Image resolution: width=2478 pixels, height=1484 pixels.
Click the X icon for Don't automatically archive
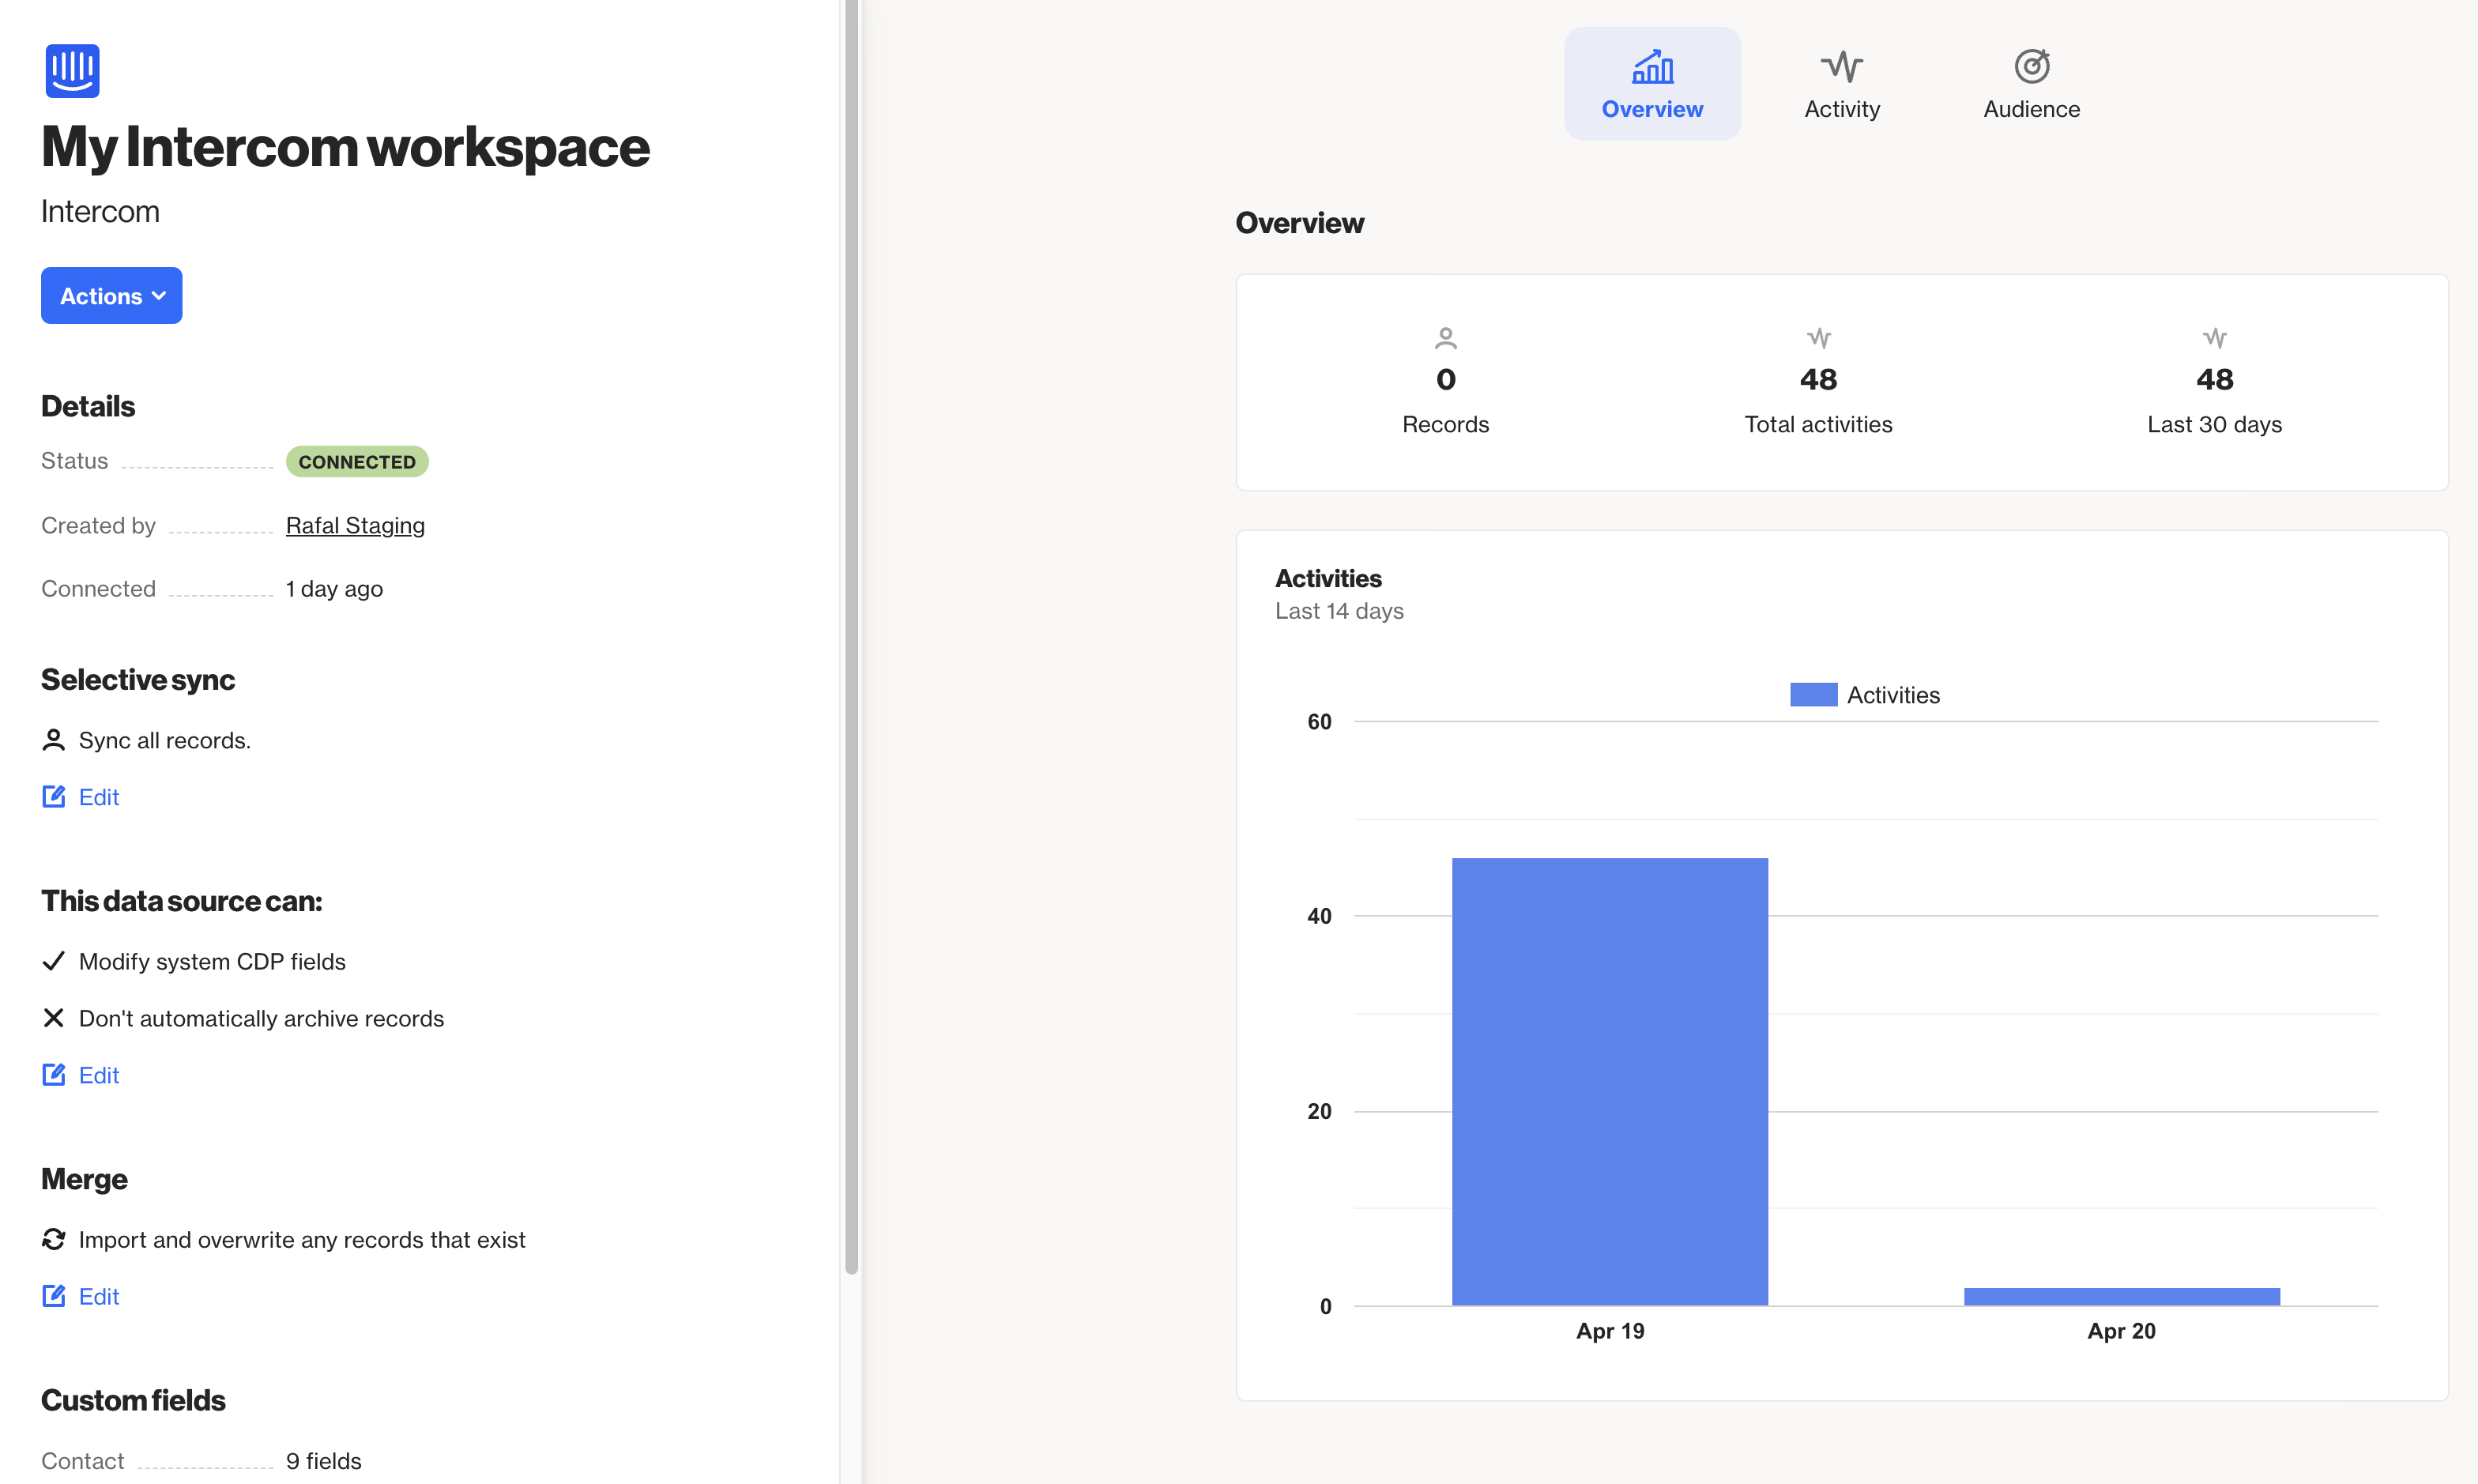pyautogui.click(x=53, y=1018)
